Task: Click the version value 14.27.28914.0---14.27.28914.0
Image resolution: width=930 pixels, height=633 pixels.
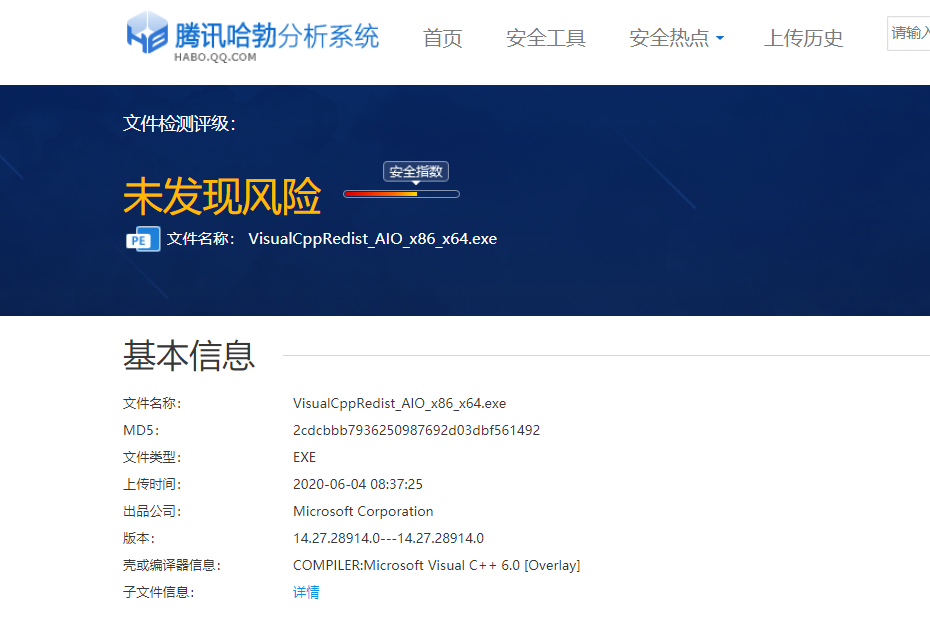Action: tap(388, 538)
